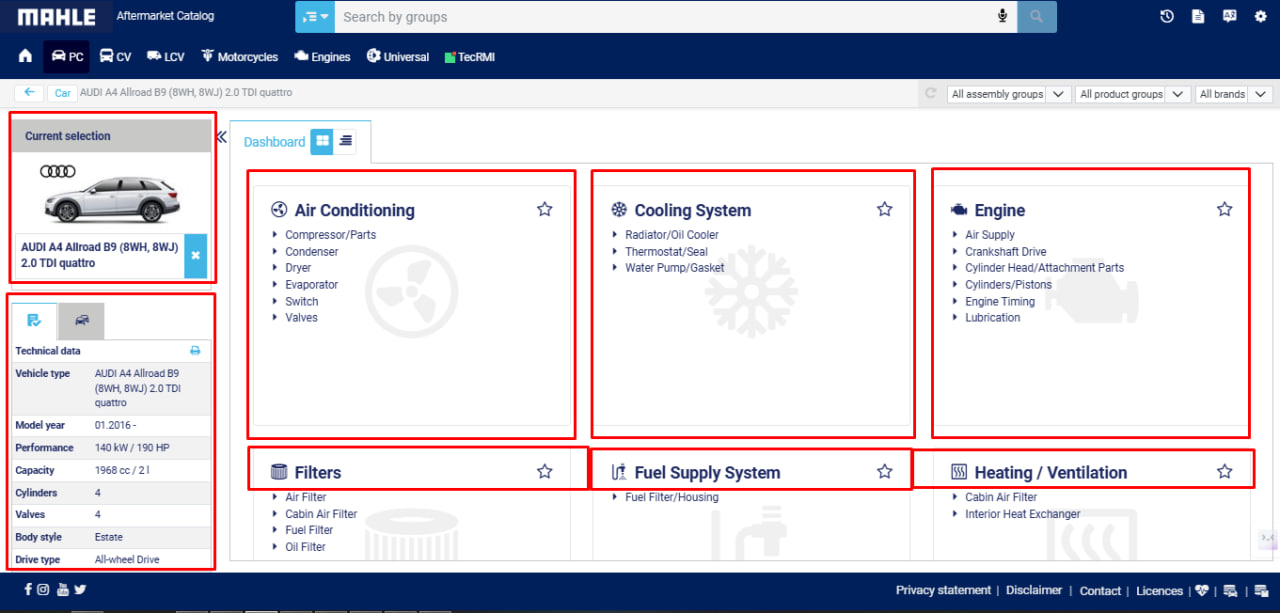Open Water Pump/Gasket under Cooling System
The width and height of the screenshot is (1280, 613).
[x=675, y=268]
